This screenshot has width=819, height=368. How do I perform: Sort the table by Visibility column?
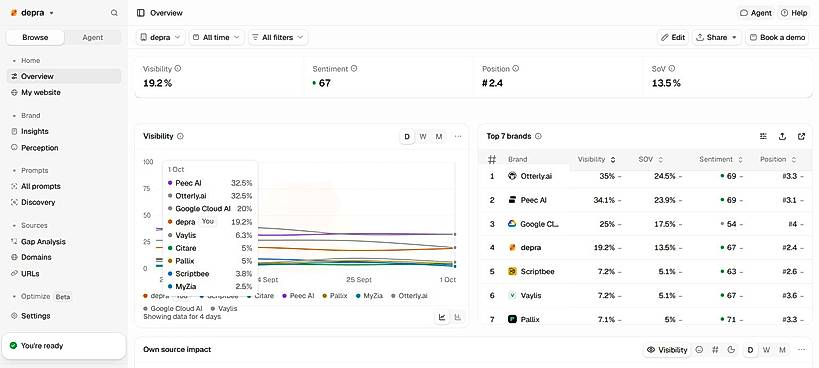[x=596, y=160]
